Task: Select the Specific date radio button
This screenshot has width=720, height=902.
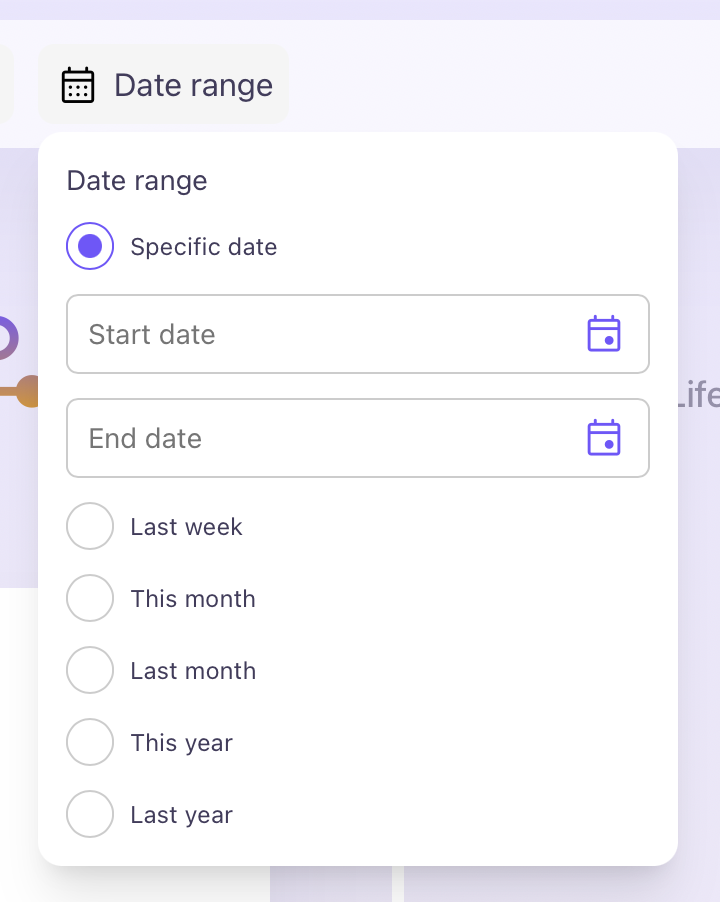Action: tap(90, 246)
